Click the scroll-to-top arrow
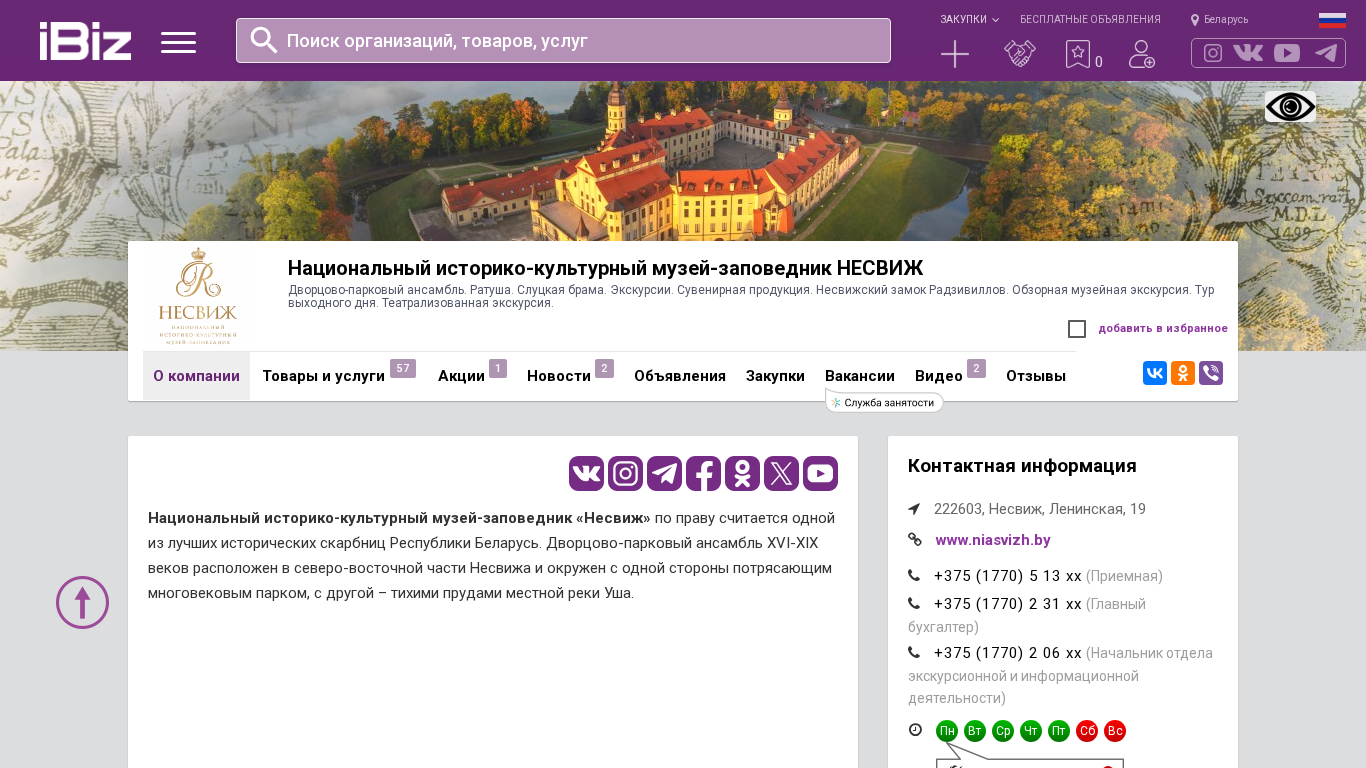1366x768 pixels. coord(82,602)
